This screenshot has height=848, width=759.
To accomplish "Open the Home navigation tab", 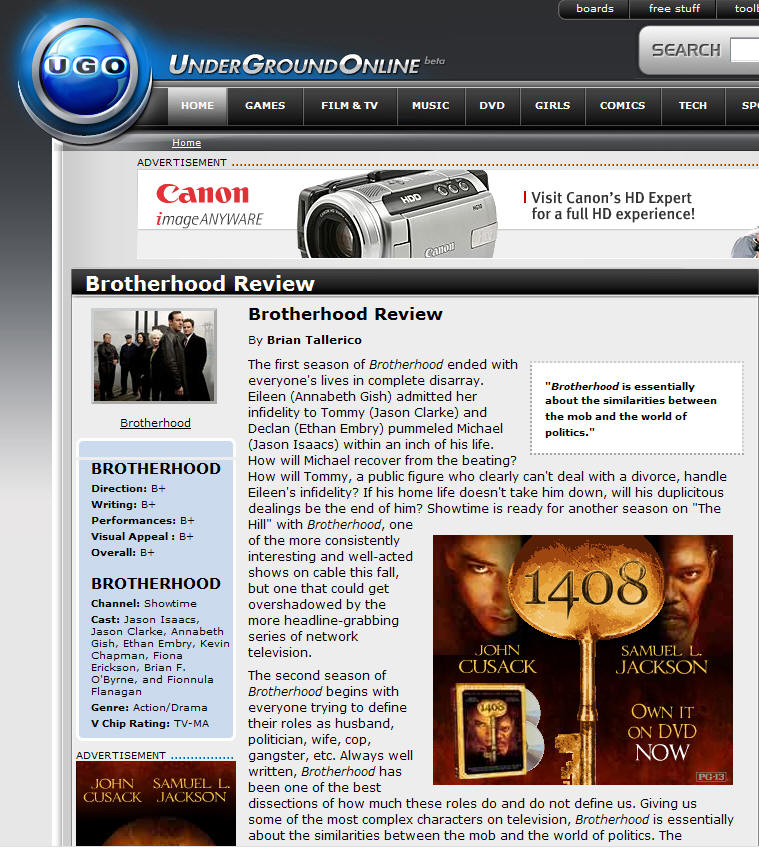I will point(197,105).
